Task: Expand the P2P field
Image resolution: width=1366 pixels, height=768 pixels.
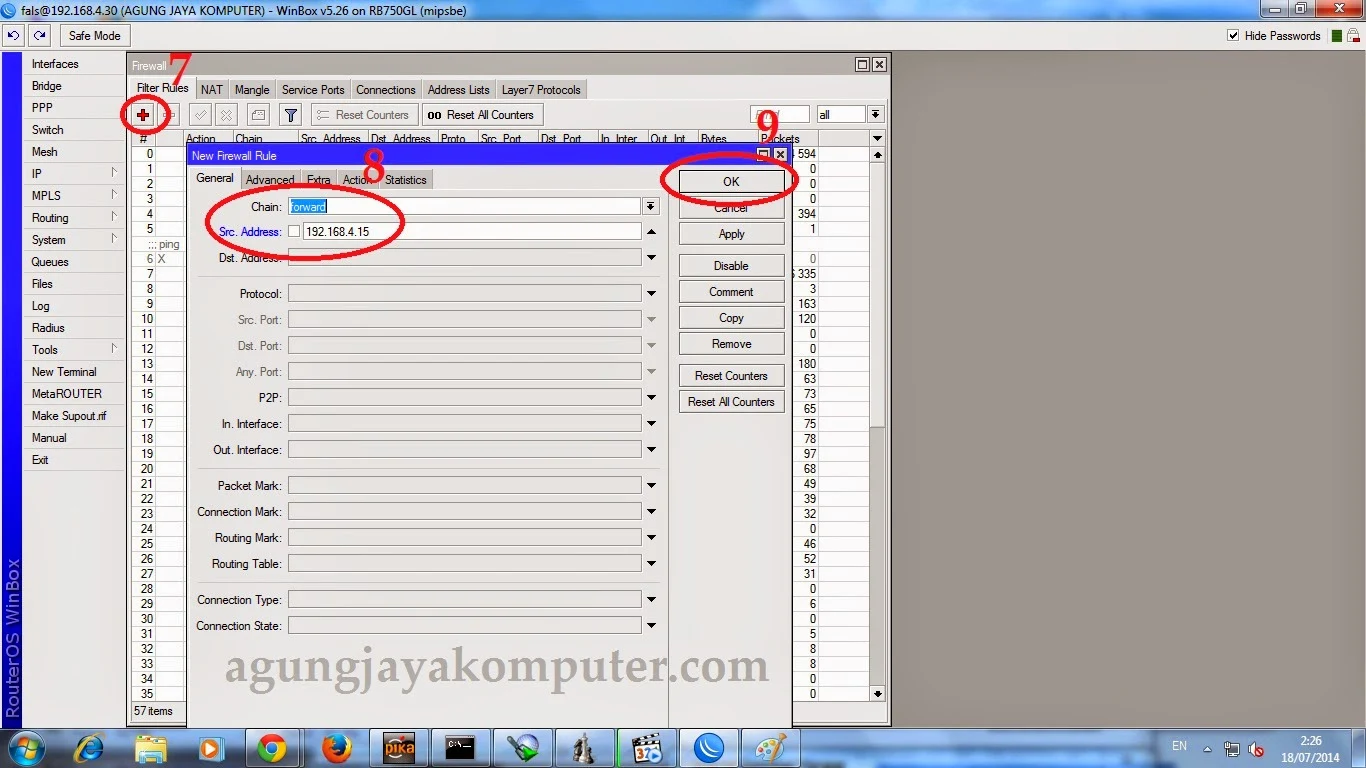Action: 651,398
